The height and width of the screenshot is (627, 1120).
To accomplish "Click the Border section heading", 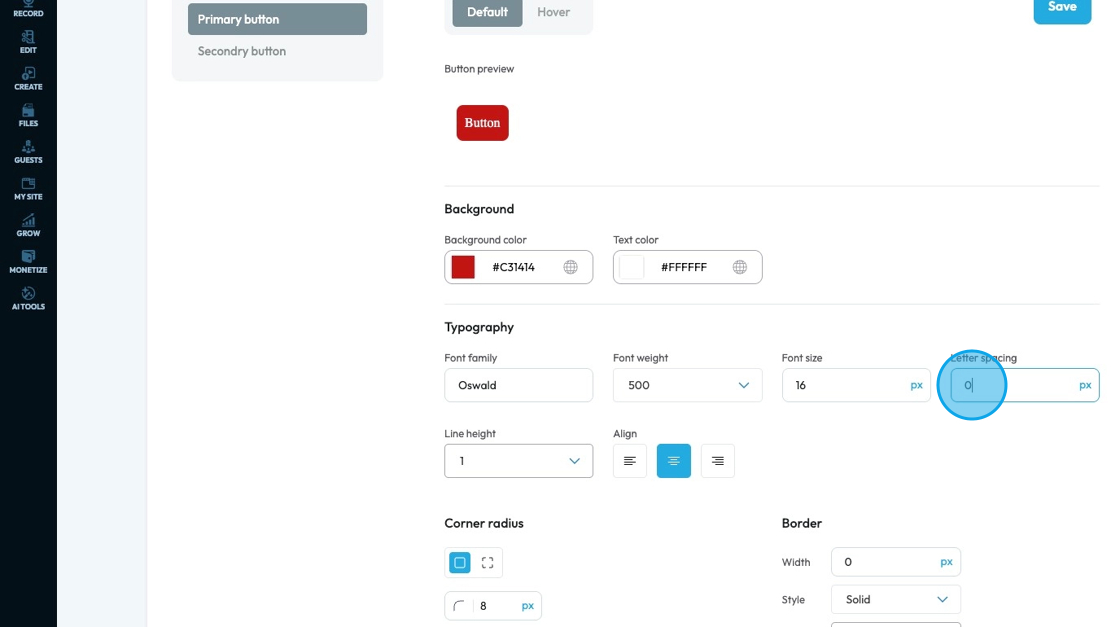I will pyautogui.click(x=801, y=523).
